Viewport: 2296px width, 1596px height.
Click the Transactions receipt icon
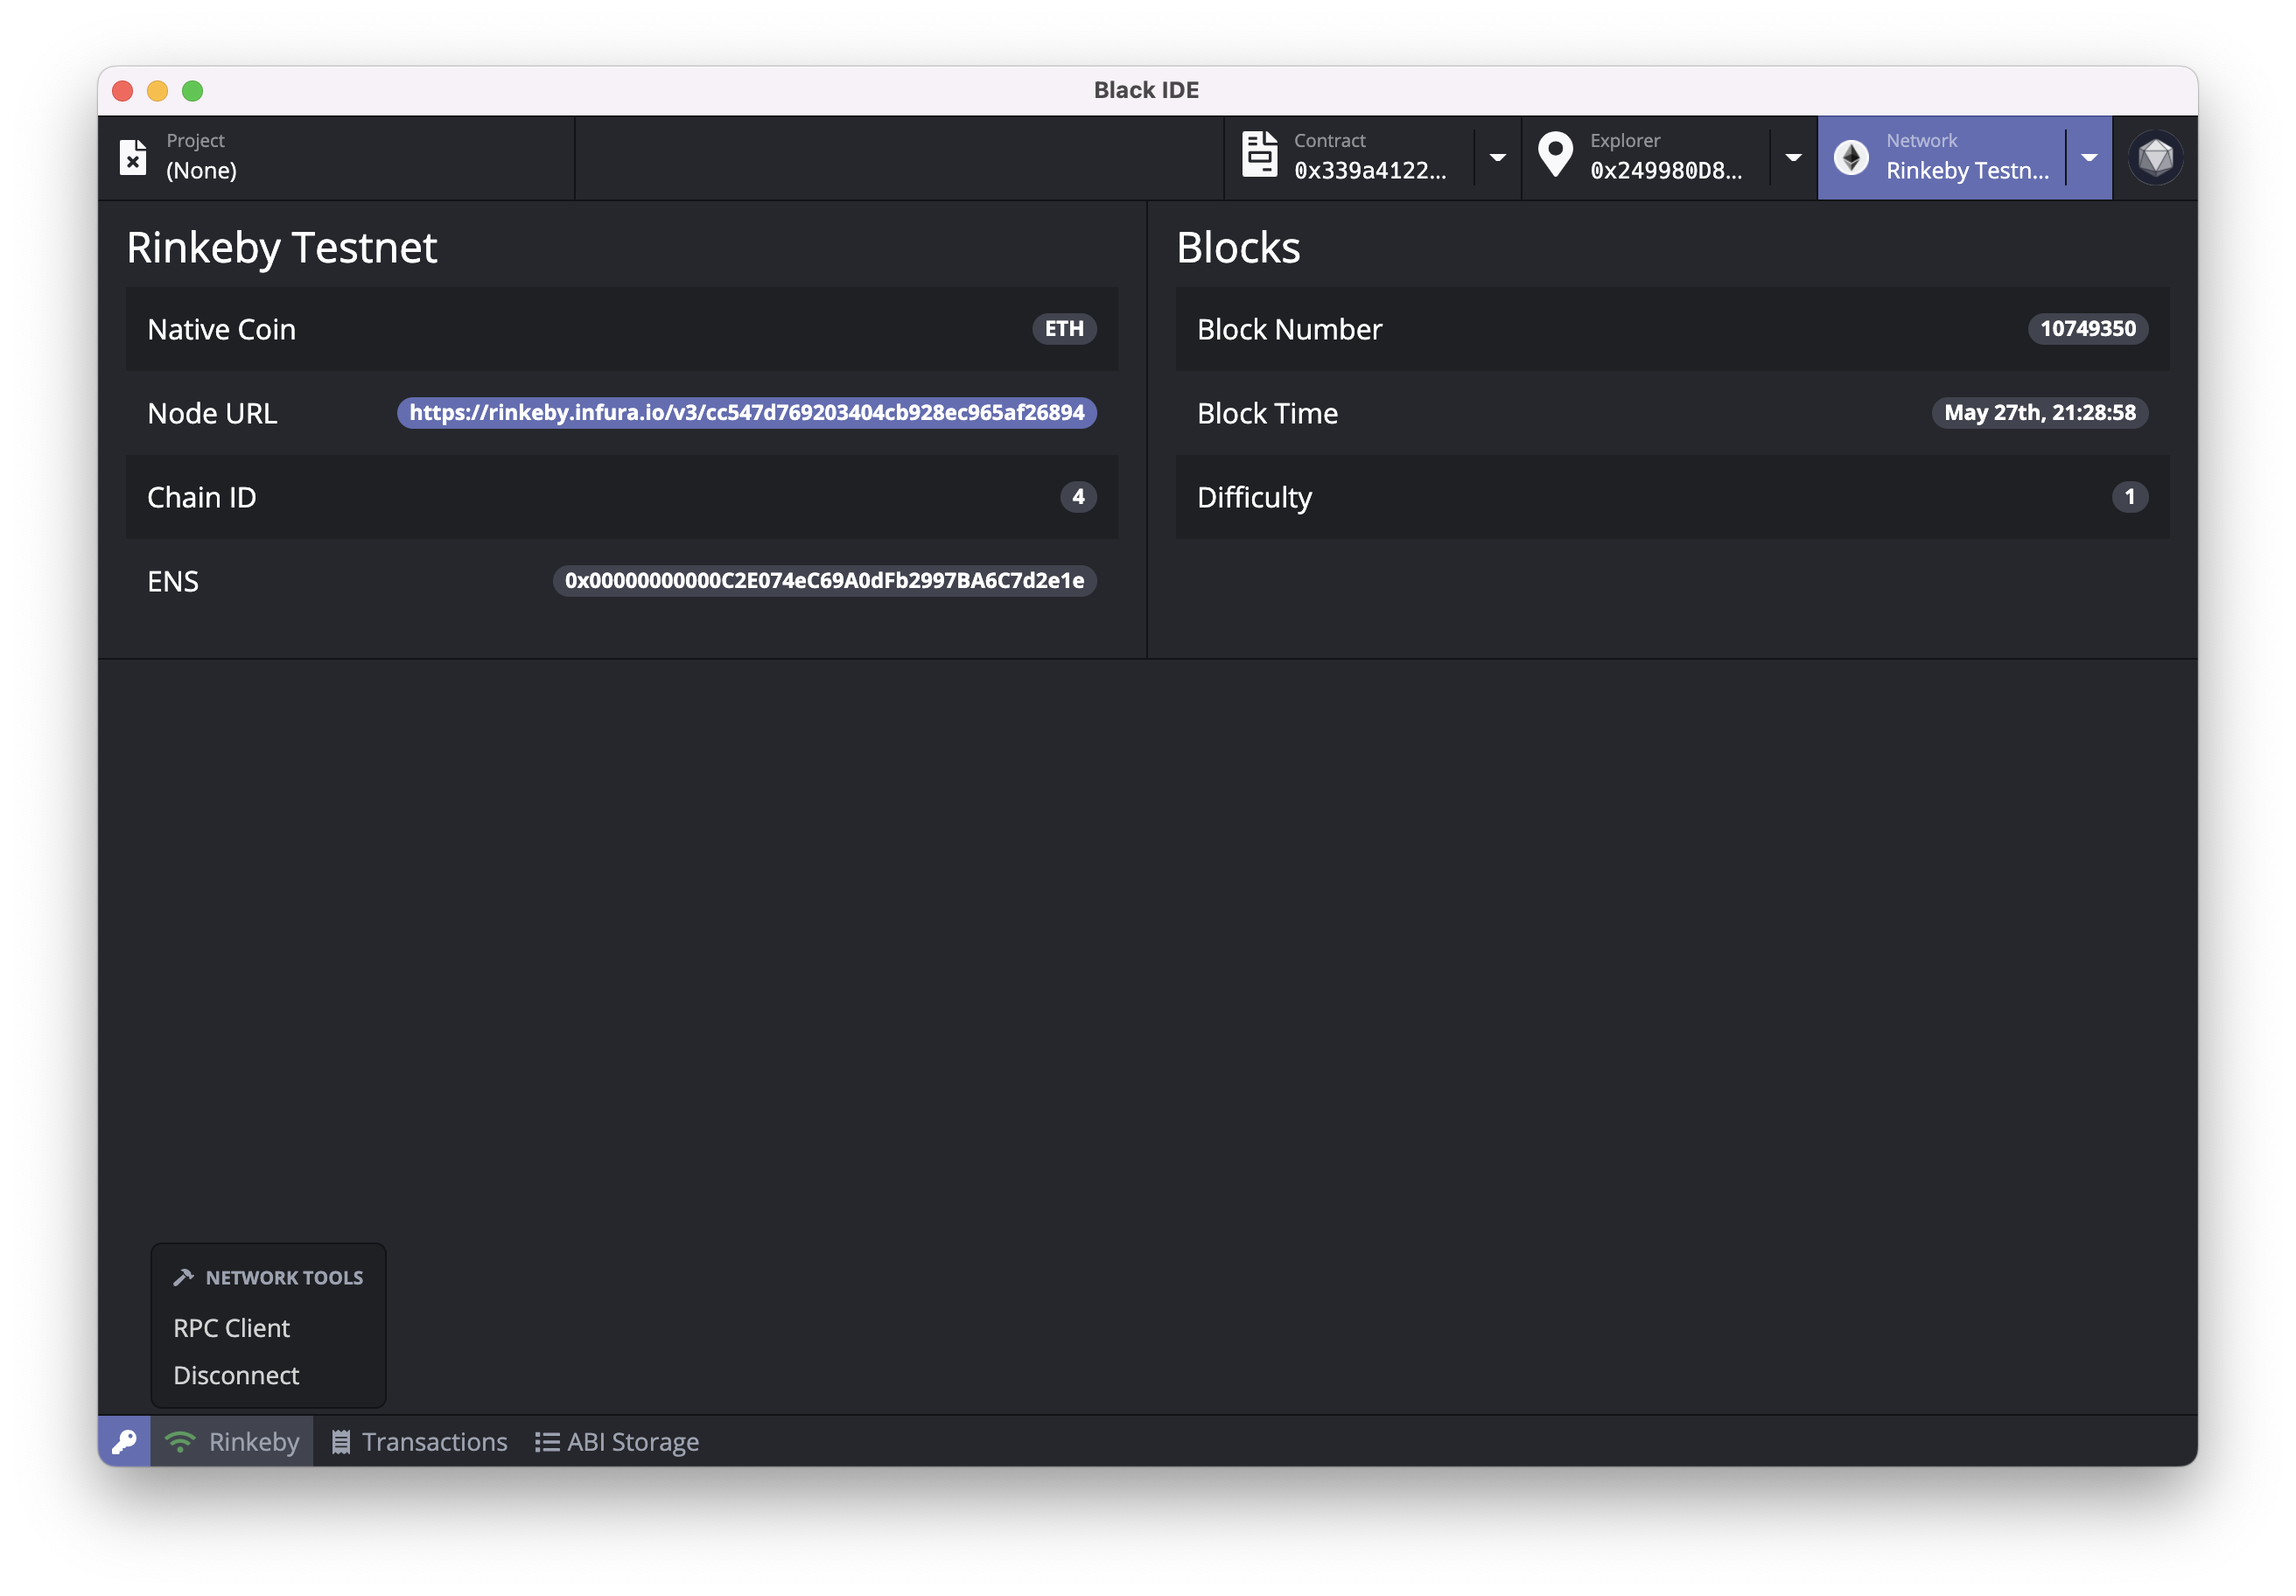341,1441
